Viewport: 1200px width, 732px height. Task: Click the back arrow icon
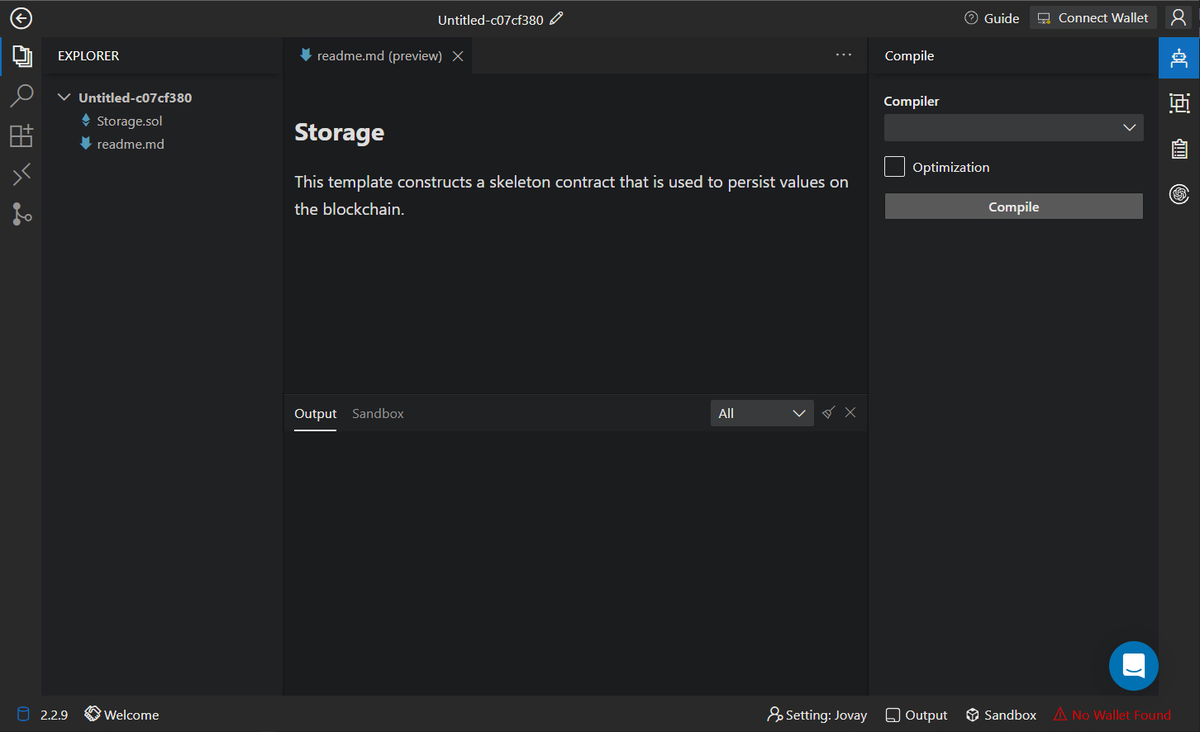click(20, 18)
